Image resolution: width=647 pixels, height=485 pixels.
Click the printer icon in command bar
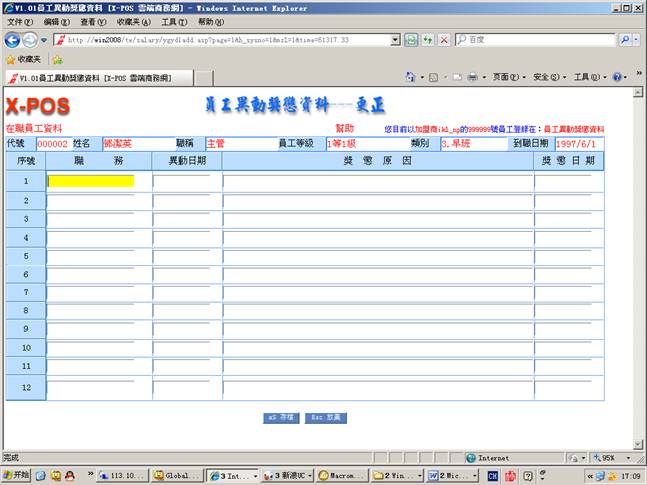[x=472, y=77]
